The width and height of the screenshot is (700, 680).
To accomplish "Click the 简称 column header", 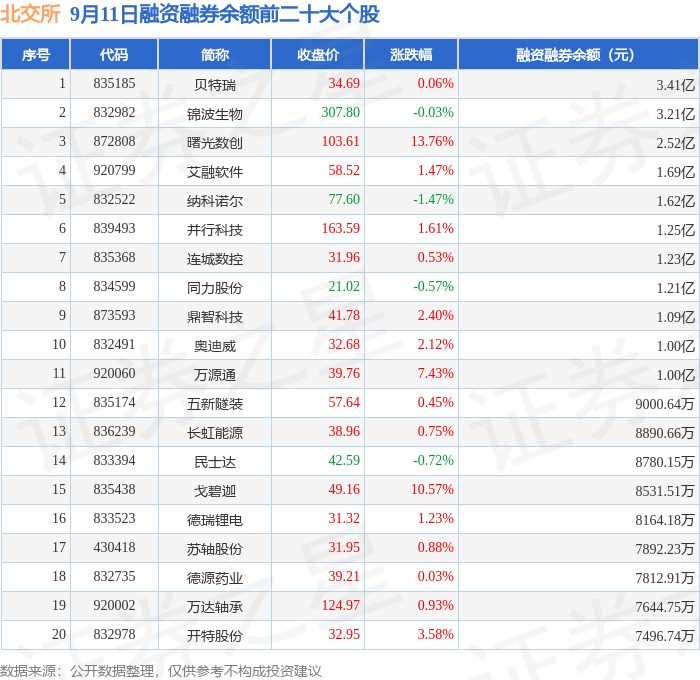I will [215, 55].
